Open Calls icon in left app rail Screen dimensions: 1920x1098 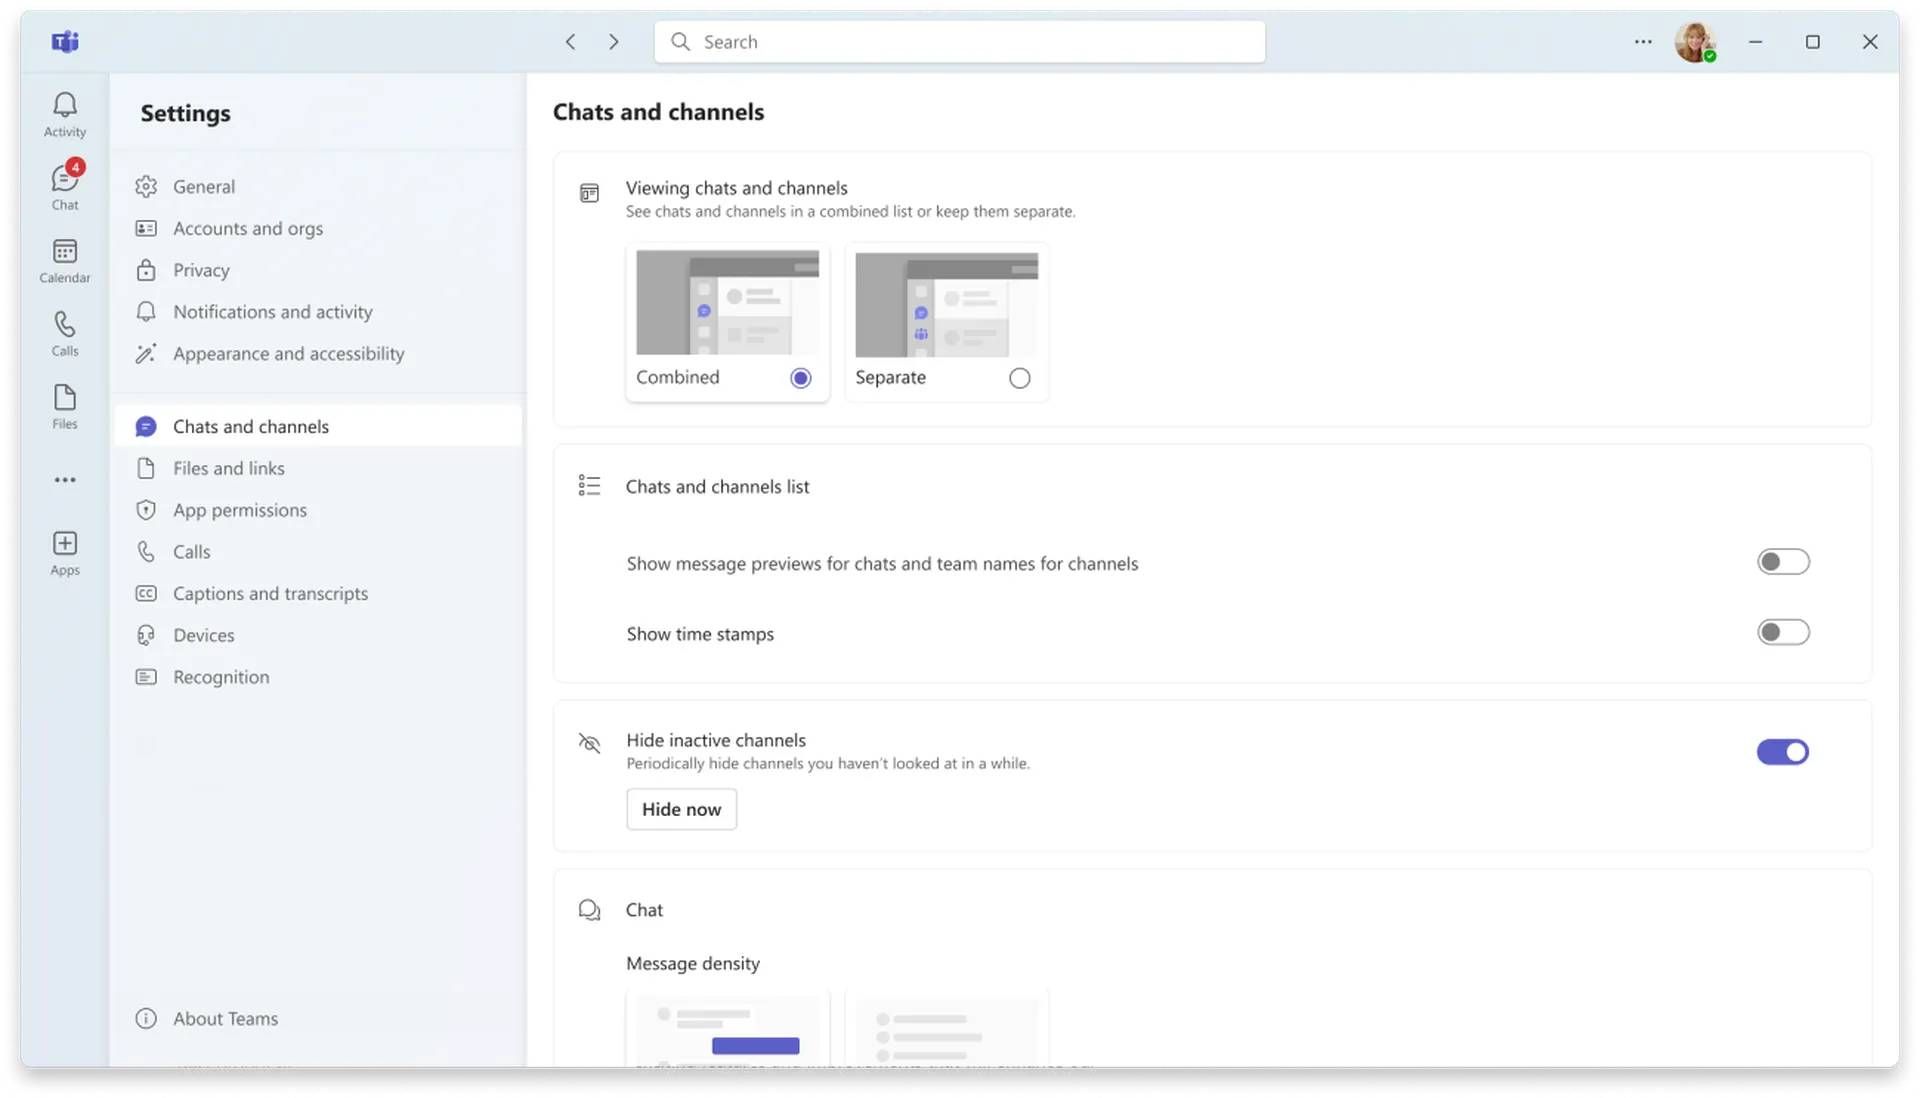[x=65, y=333]
